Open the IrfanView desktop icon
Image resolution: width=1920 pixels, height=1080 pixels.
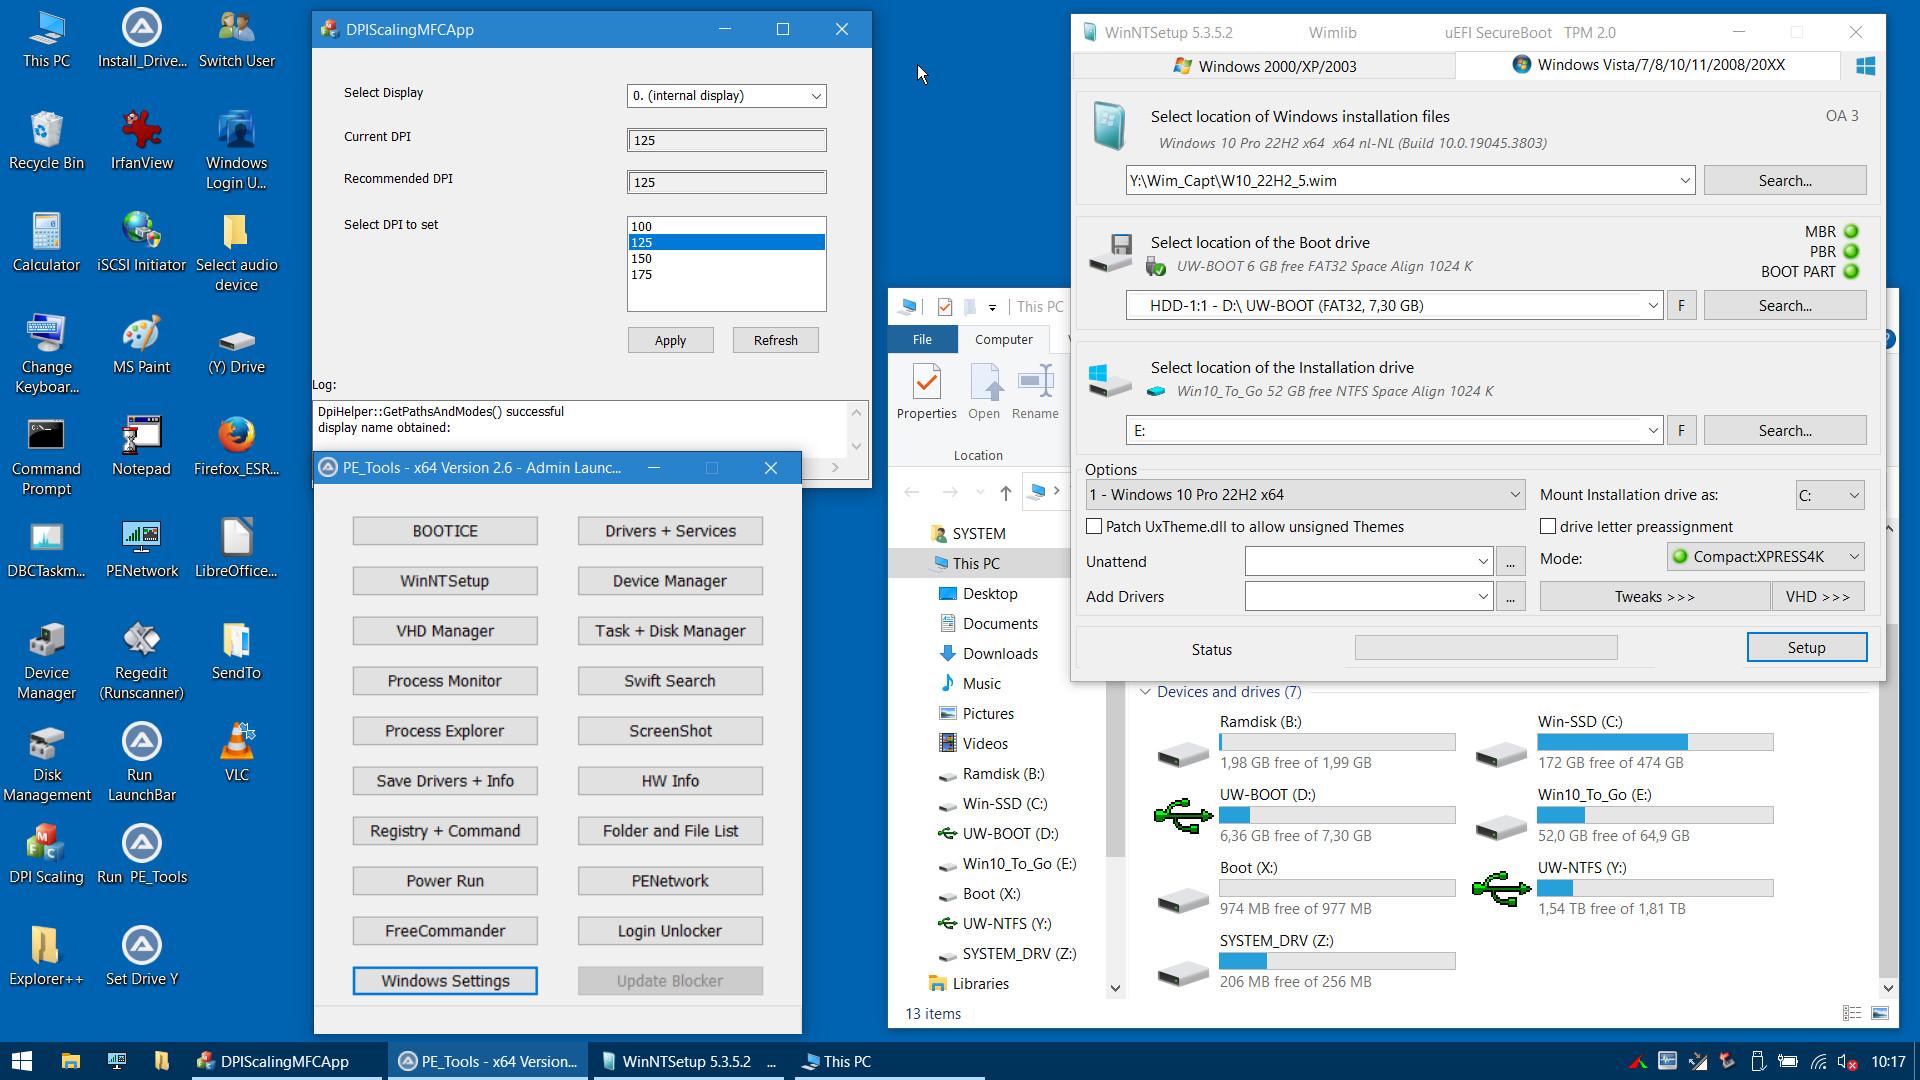(x=141, y=140)
